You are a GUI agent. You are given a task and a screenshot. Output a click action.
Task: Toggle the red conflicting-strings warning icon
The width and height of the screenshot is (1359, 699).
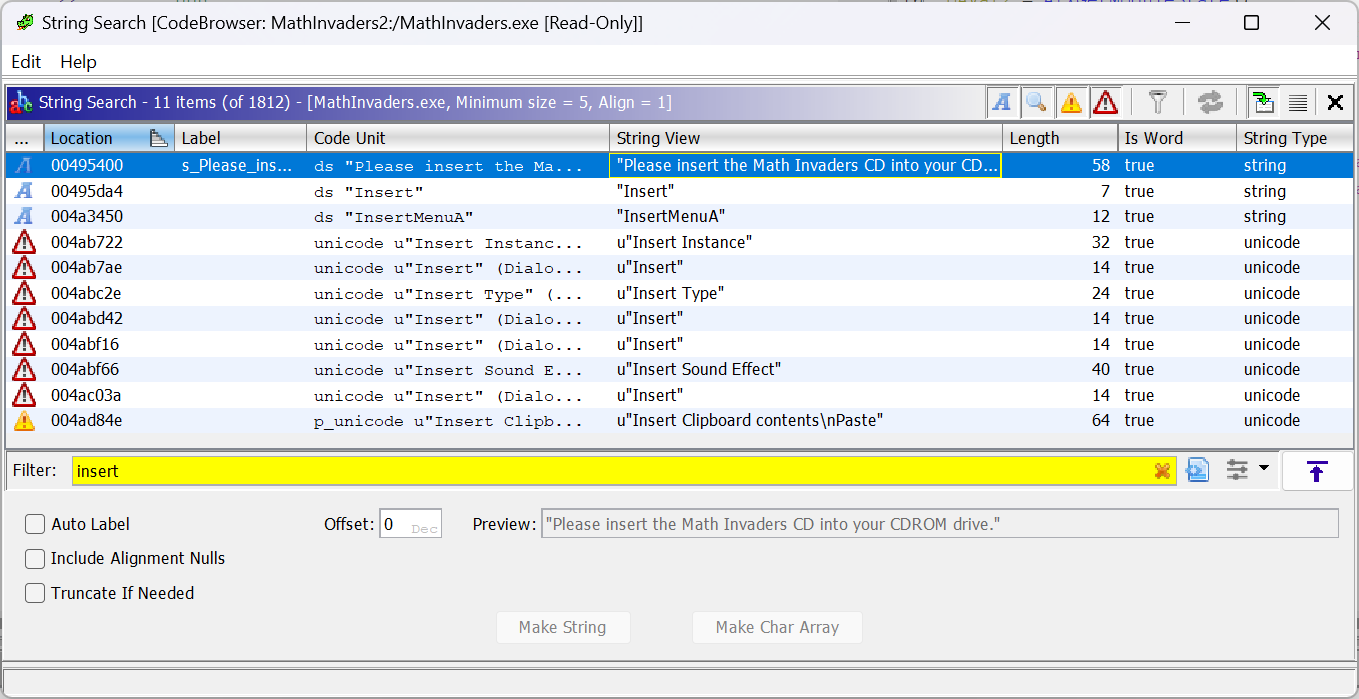(x=1105, y=101)
